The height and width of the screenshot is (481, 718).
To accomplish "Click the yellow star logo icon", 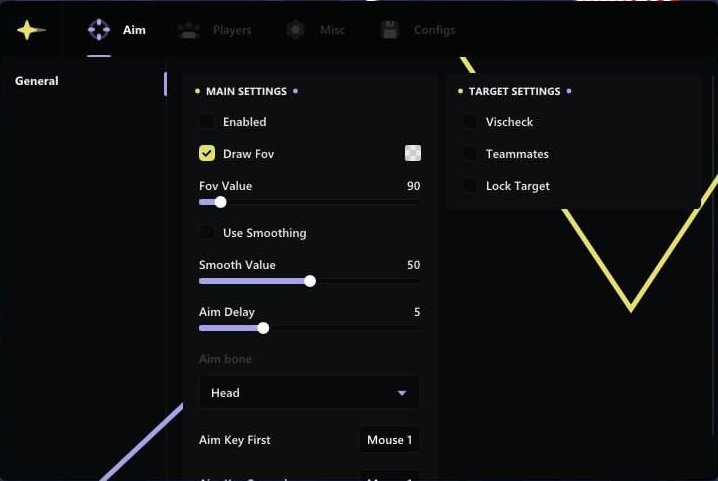I will coord(31,30).
